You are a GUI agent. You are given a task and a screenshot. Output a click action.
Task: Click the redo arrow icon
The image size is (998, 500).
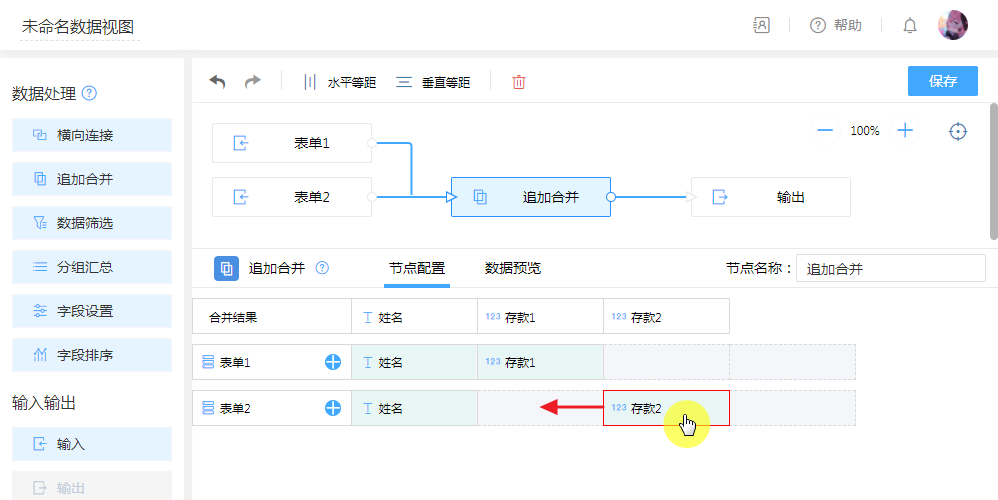[252, 82]
